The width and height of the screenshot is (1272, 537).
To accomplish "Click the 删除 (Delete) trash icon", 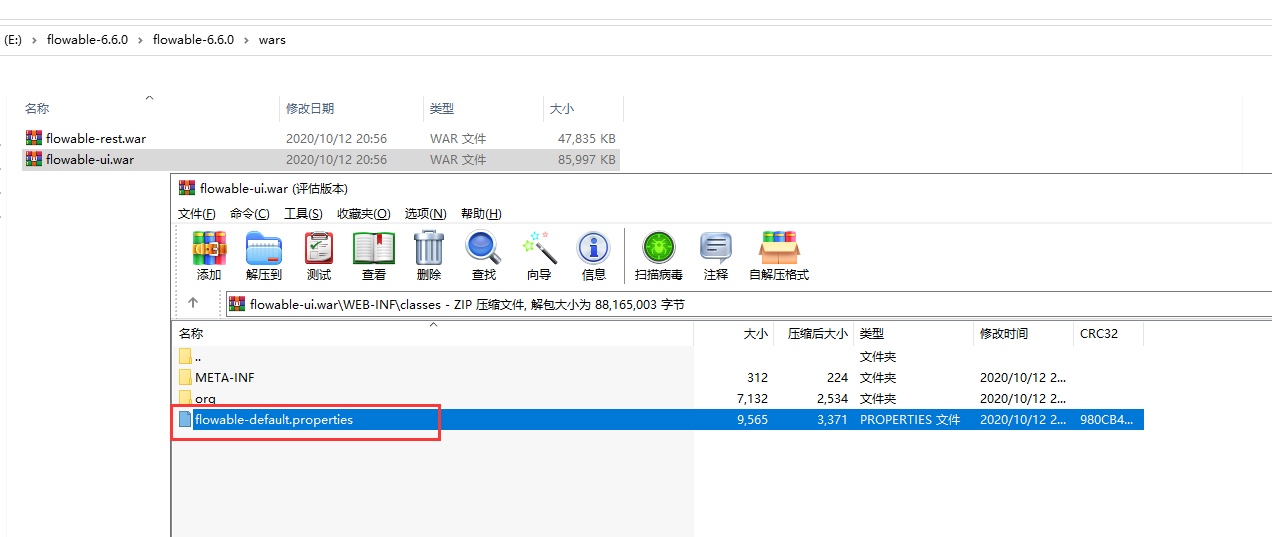I will [429, 248].
